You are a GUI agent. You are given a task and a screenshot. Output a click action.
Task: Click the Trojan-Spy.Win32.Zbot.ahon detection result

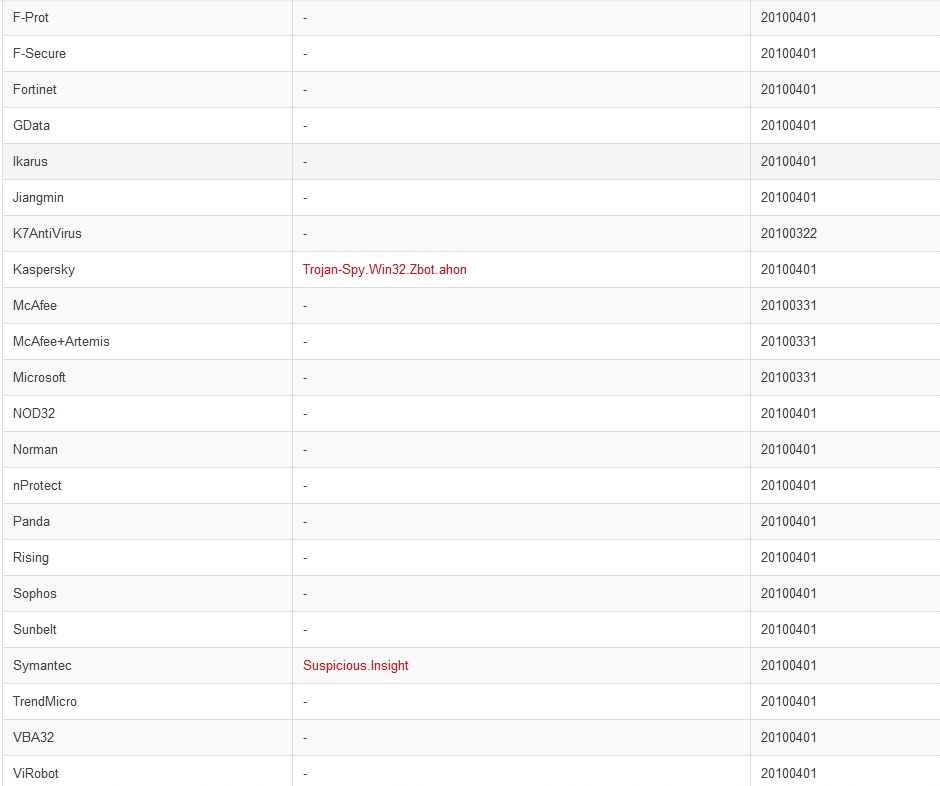[x=384, y=269]
